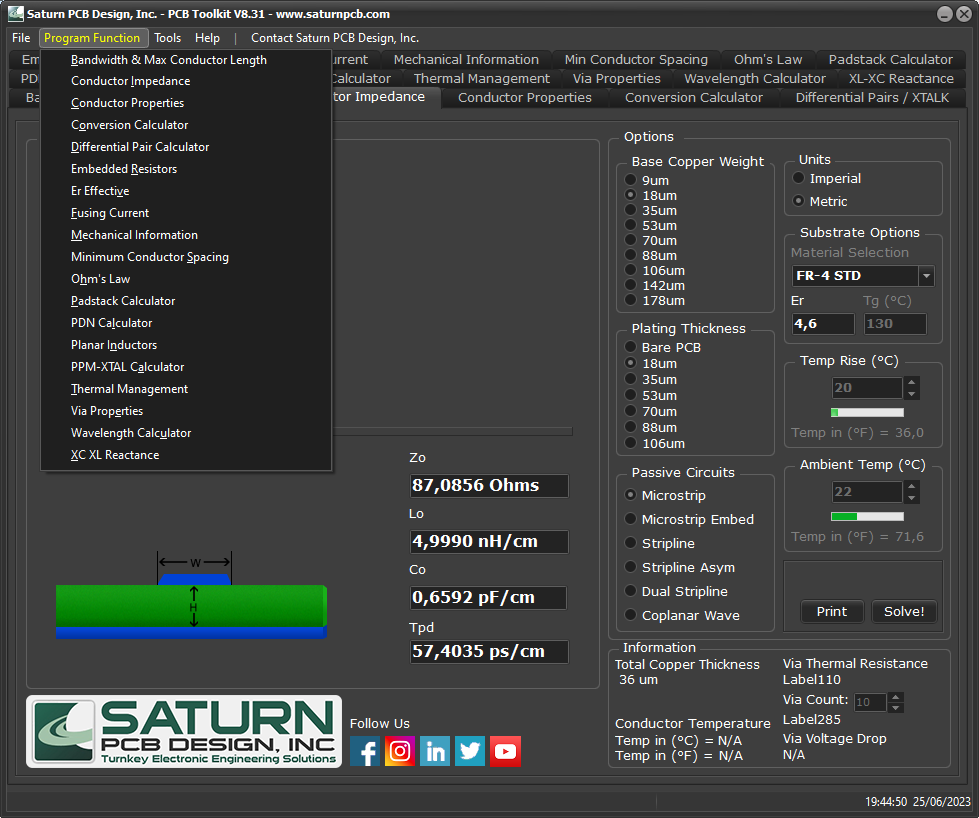The image size is (979, 818).
Task: Decrease Temp Rise value with down arrow
Action: tap(912, 393)
